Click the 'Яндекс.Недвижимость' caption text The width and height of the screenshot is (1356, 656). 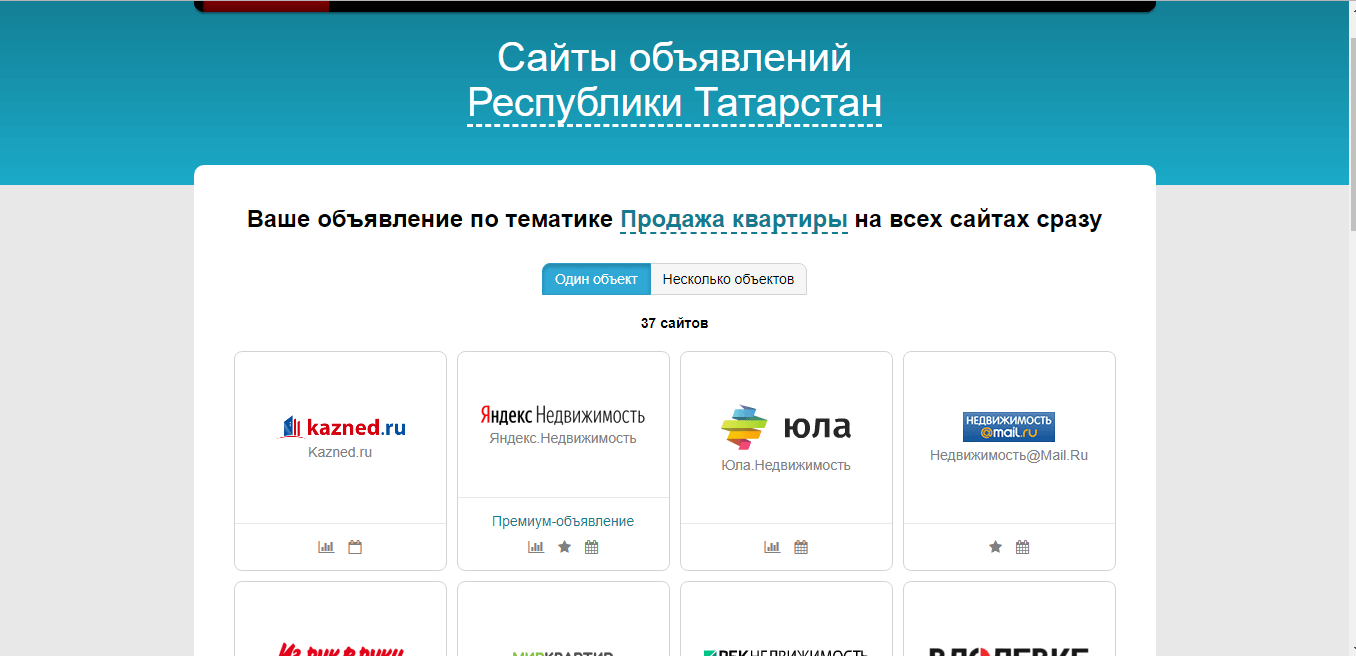[x=563, y=438]
